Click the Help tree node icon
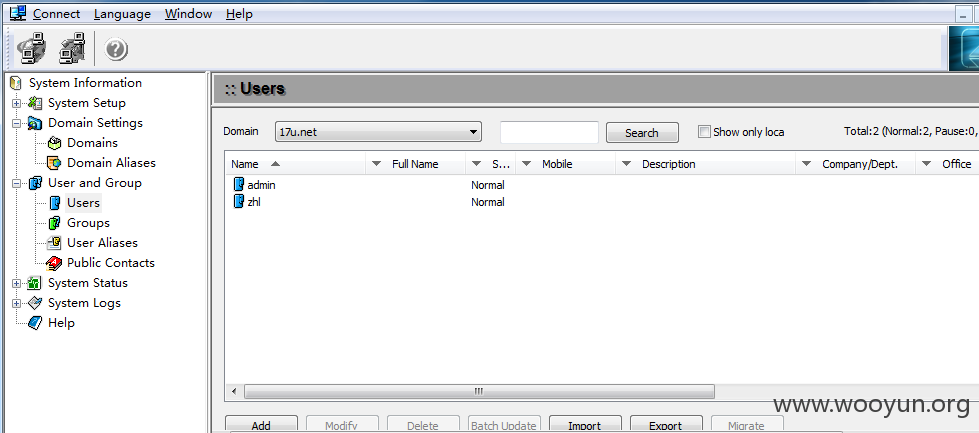 (x=35, y=323)
